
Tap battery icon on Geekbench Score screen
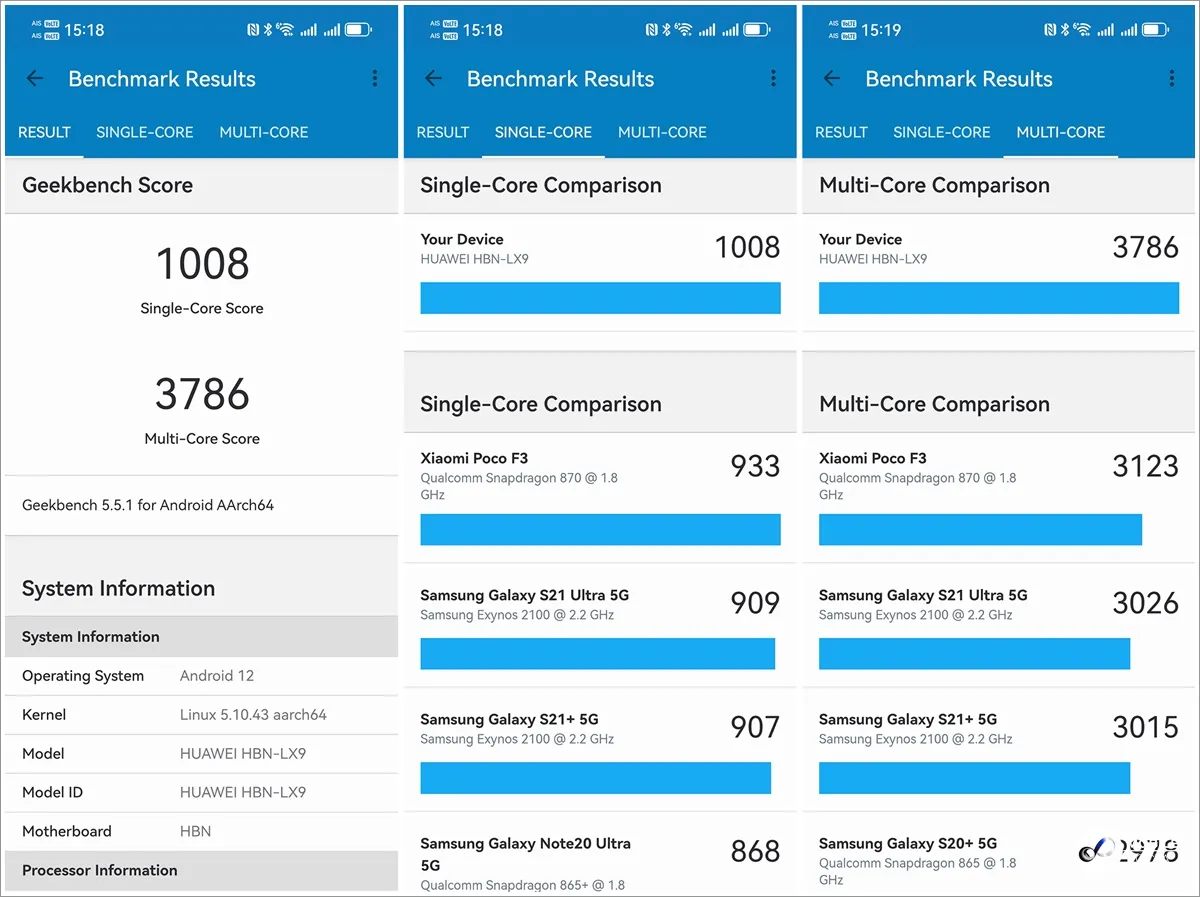tap(358, 30)
